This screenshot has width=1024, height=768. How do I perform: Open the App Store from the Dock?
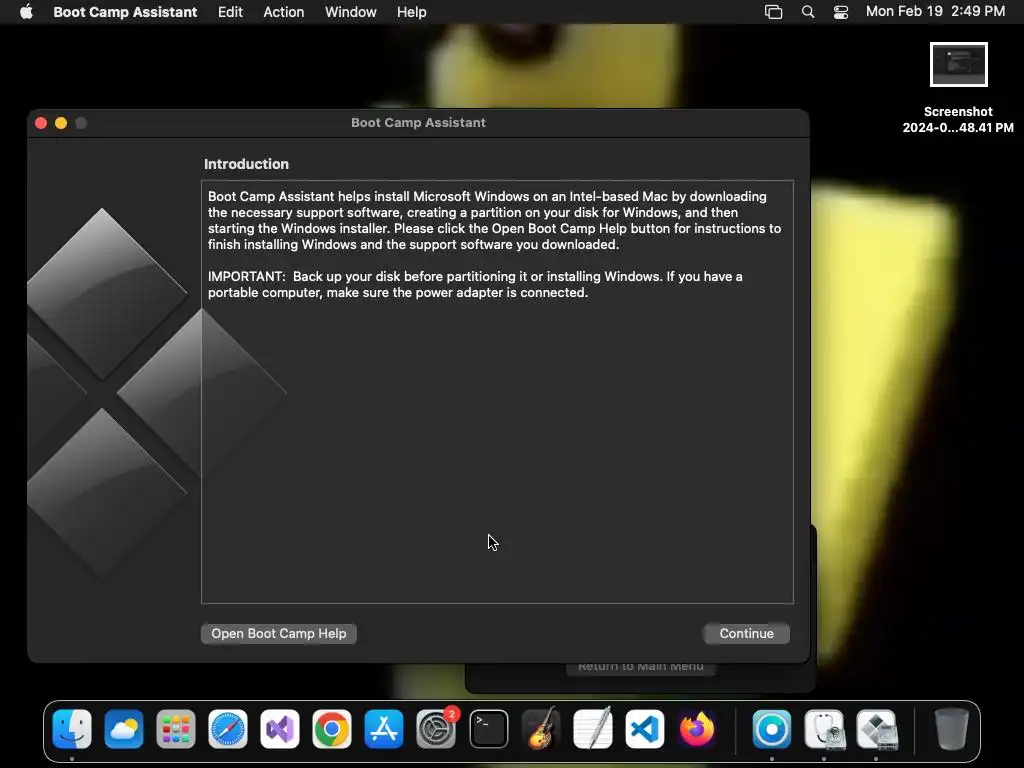pos(384,729)
